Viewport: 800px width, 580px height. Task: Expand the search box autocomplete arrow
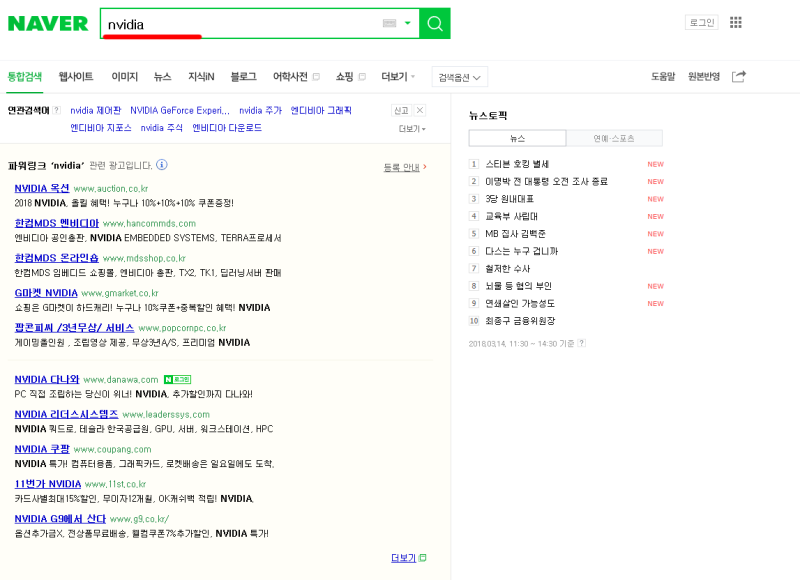408,23
